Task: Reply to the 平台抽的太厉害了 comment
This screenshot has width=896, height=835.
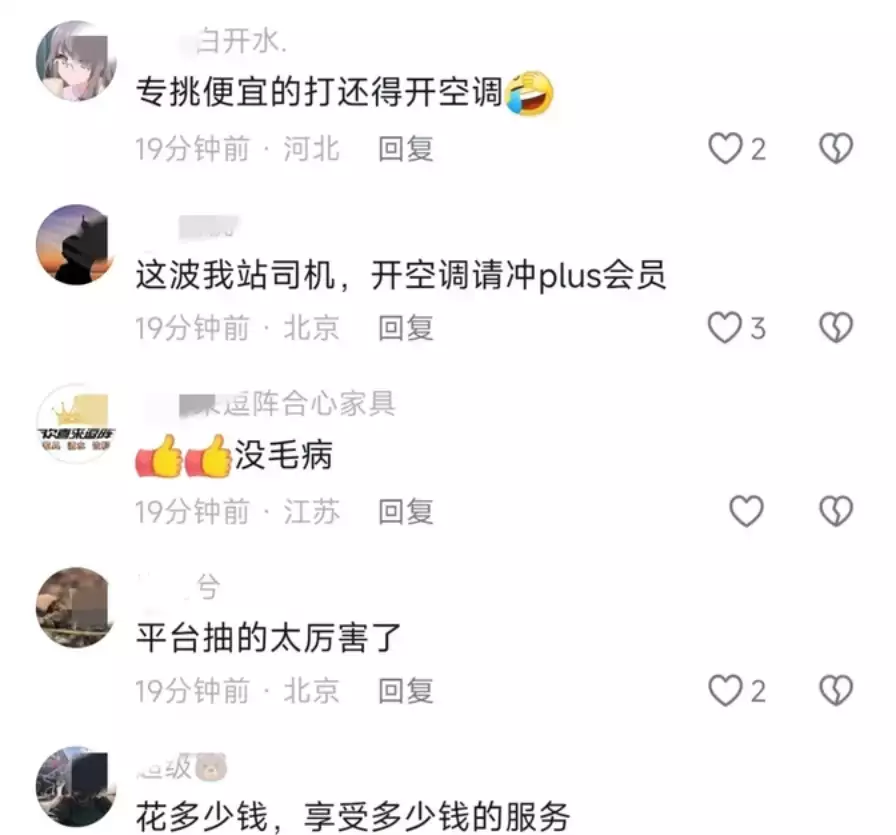Action: pos(406,691)
